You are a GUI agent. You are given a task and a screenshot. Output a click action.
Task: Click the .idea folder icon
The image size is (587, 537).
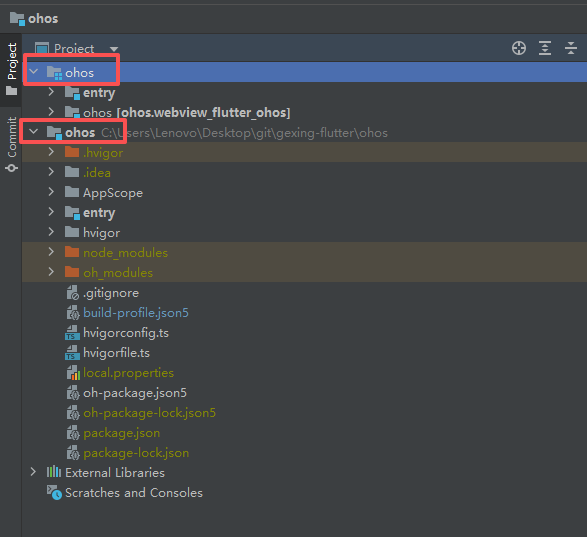72,172
